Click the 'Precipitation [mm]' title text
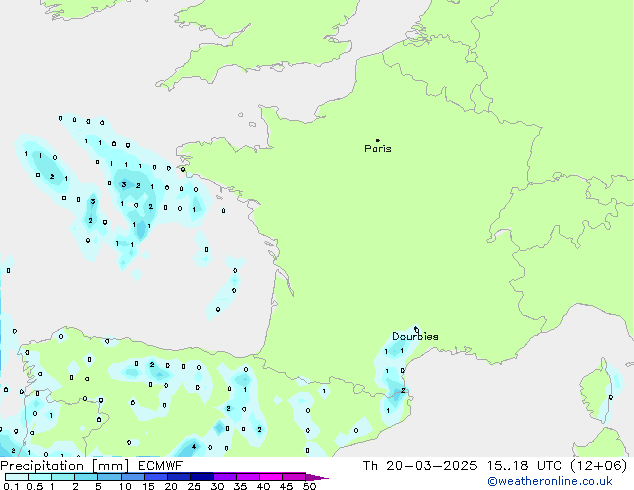The width and height of the screenshot is (634, 490). tap(65, 466)
